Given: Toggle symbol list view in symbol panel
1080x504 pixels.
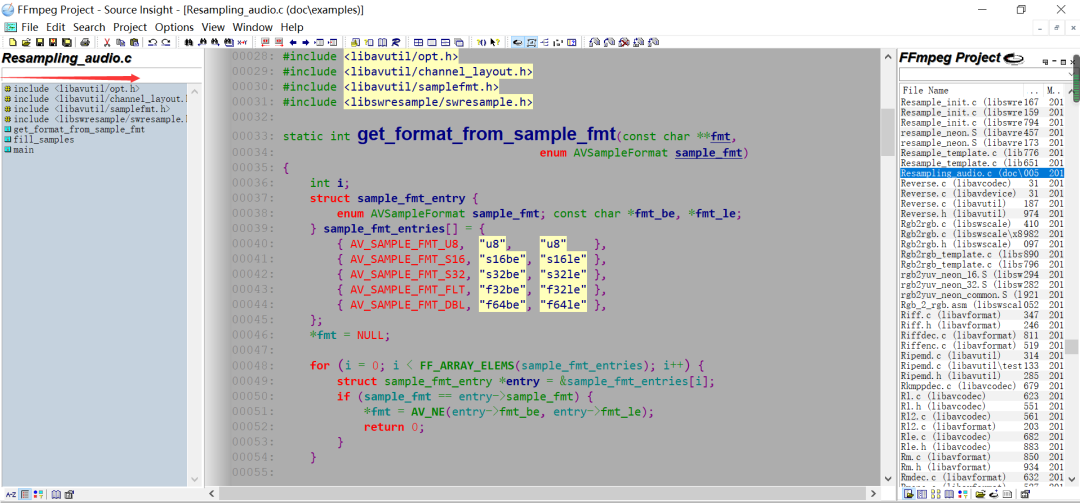Looking at the screenshot, I should [x=24, y=494].
